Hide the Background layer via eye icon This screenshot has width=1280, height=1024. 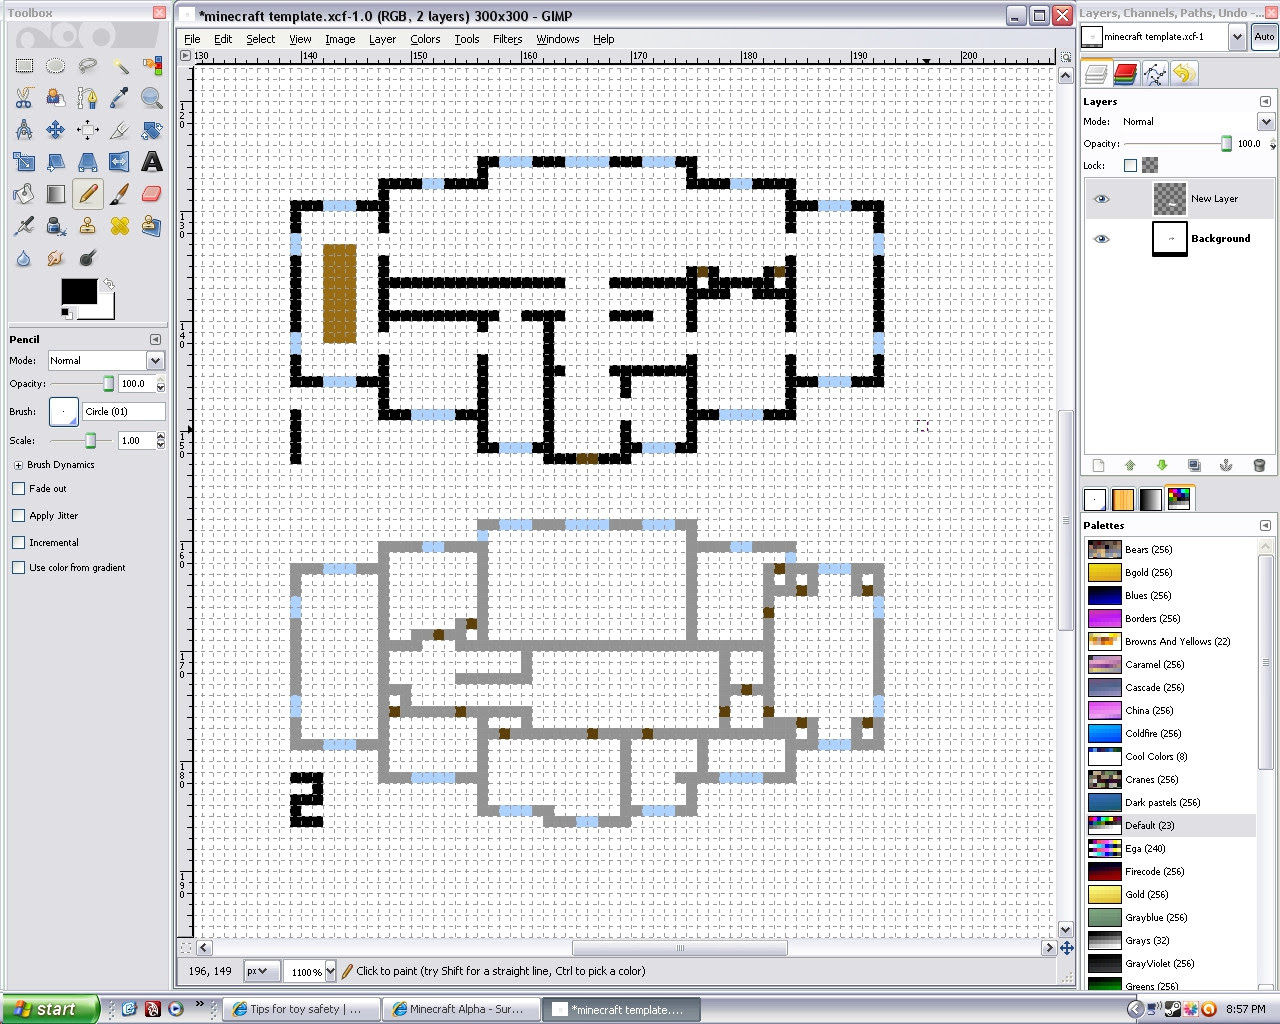[1101, 239]
